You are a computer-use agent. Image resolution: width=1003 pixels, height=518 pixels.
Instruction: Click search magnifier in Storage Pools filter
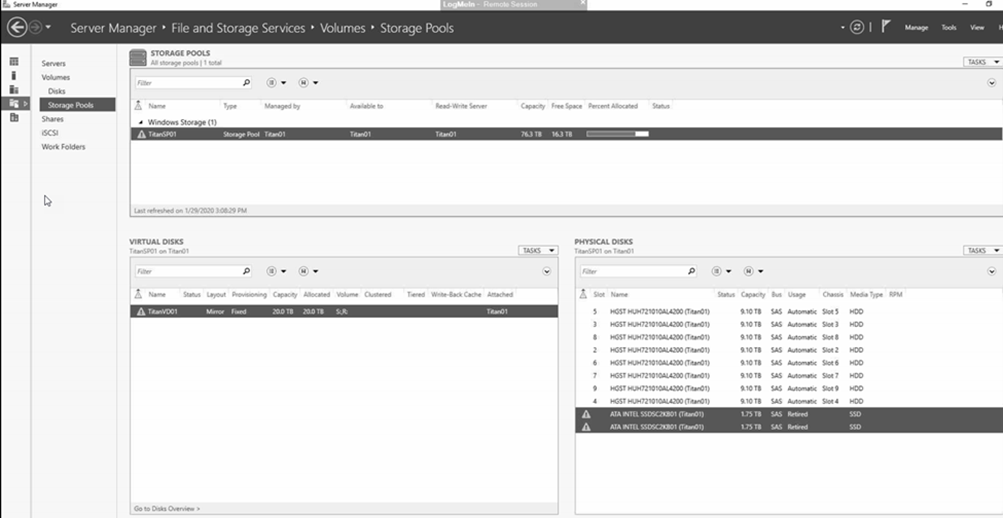pos(246,82)
